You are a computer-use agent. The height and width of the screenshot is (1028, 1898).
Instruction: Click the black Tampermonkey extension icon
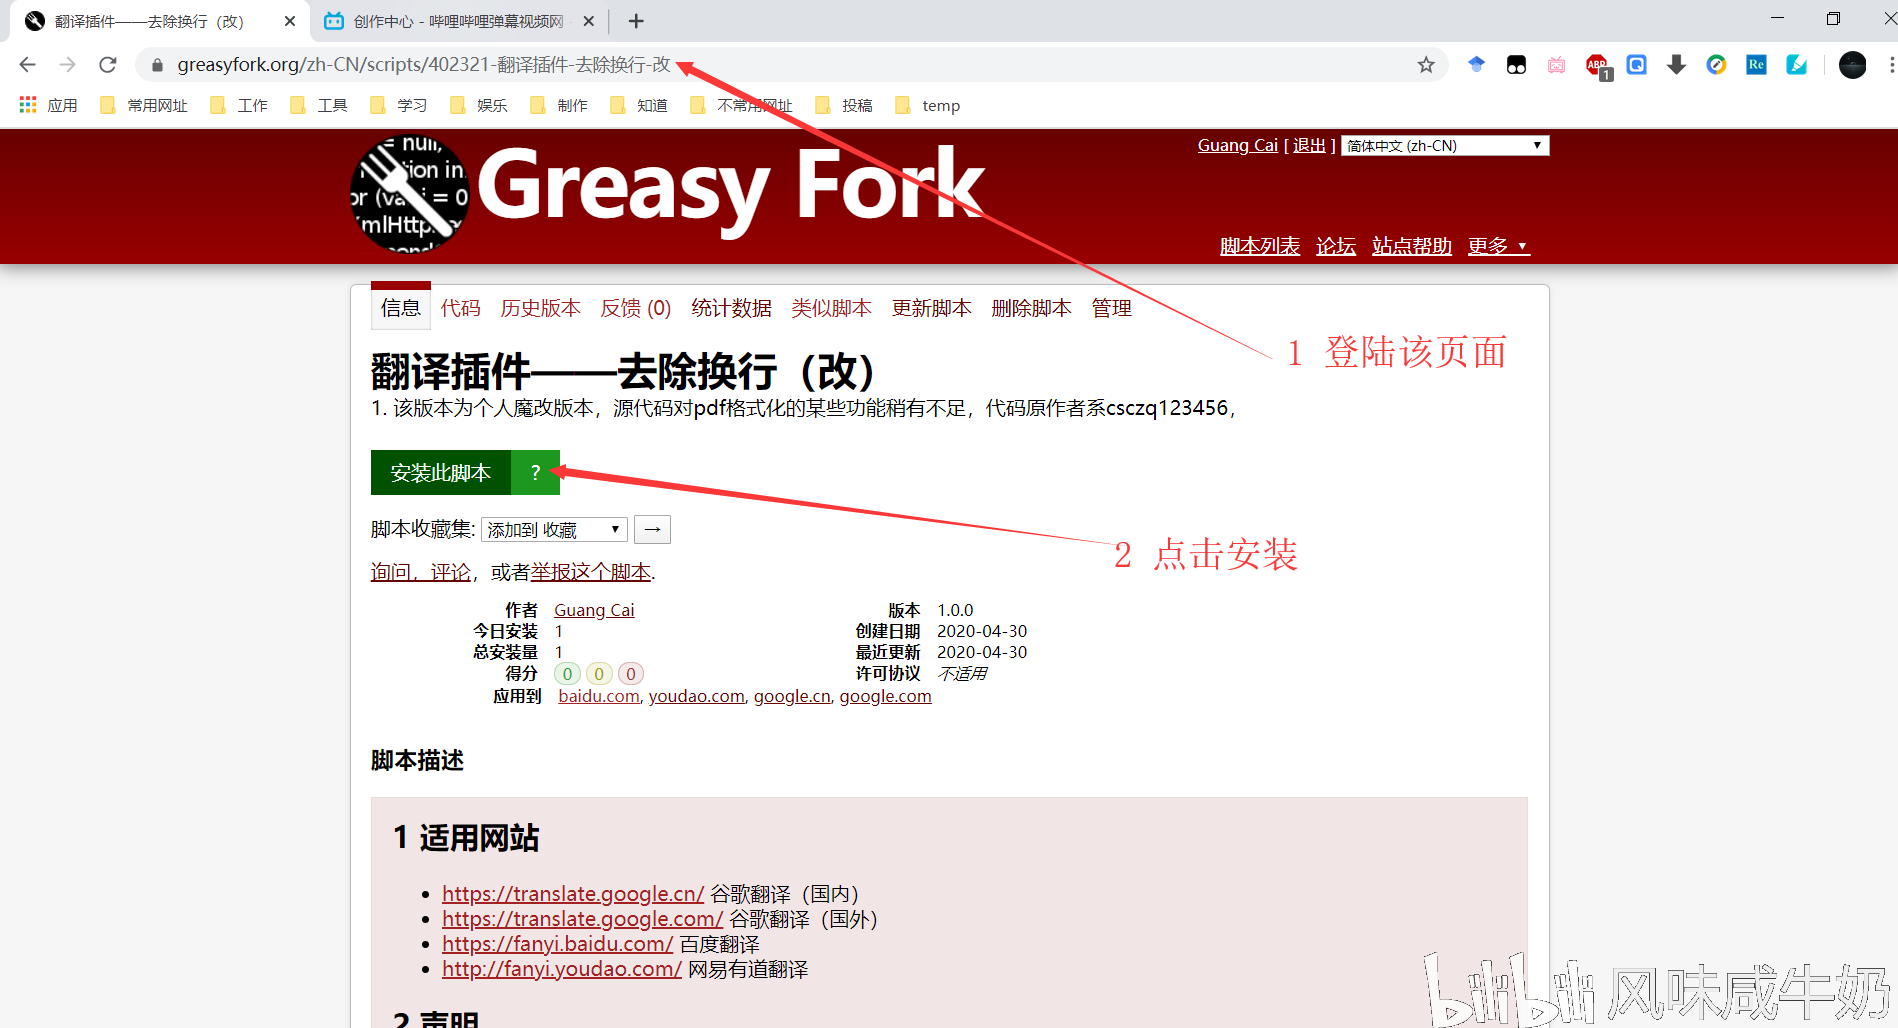(x=1517, y=65)
